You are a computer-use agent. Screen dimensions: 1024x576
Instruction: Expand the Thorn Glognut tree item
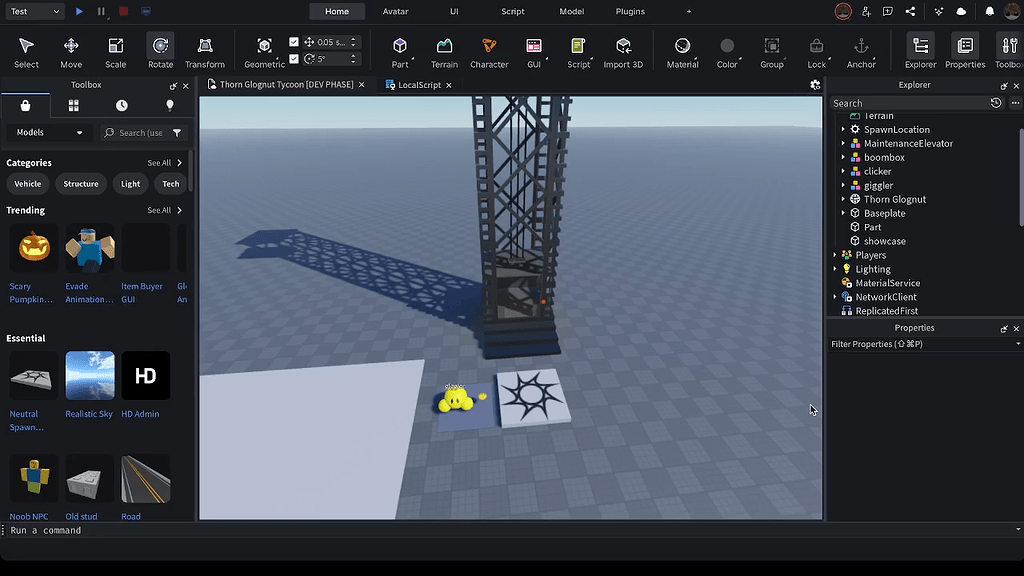pyautogui.click(x=842, y=198)
